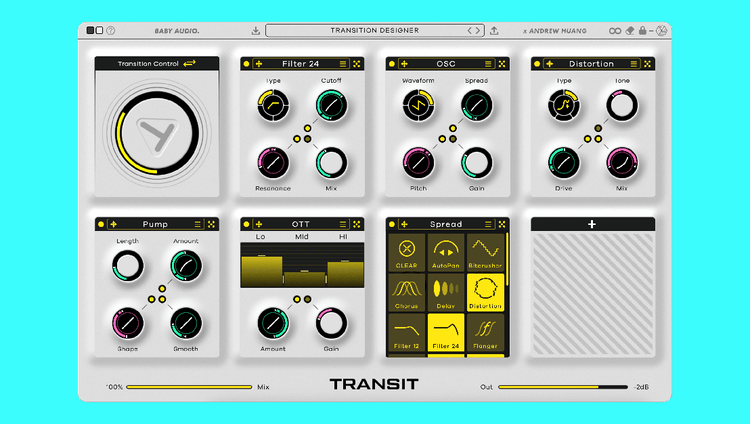Viewport: 750px width, 424px height.
Task: Click the OSC Waveform selector knob
Action: click(419, 105)
